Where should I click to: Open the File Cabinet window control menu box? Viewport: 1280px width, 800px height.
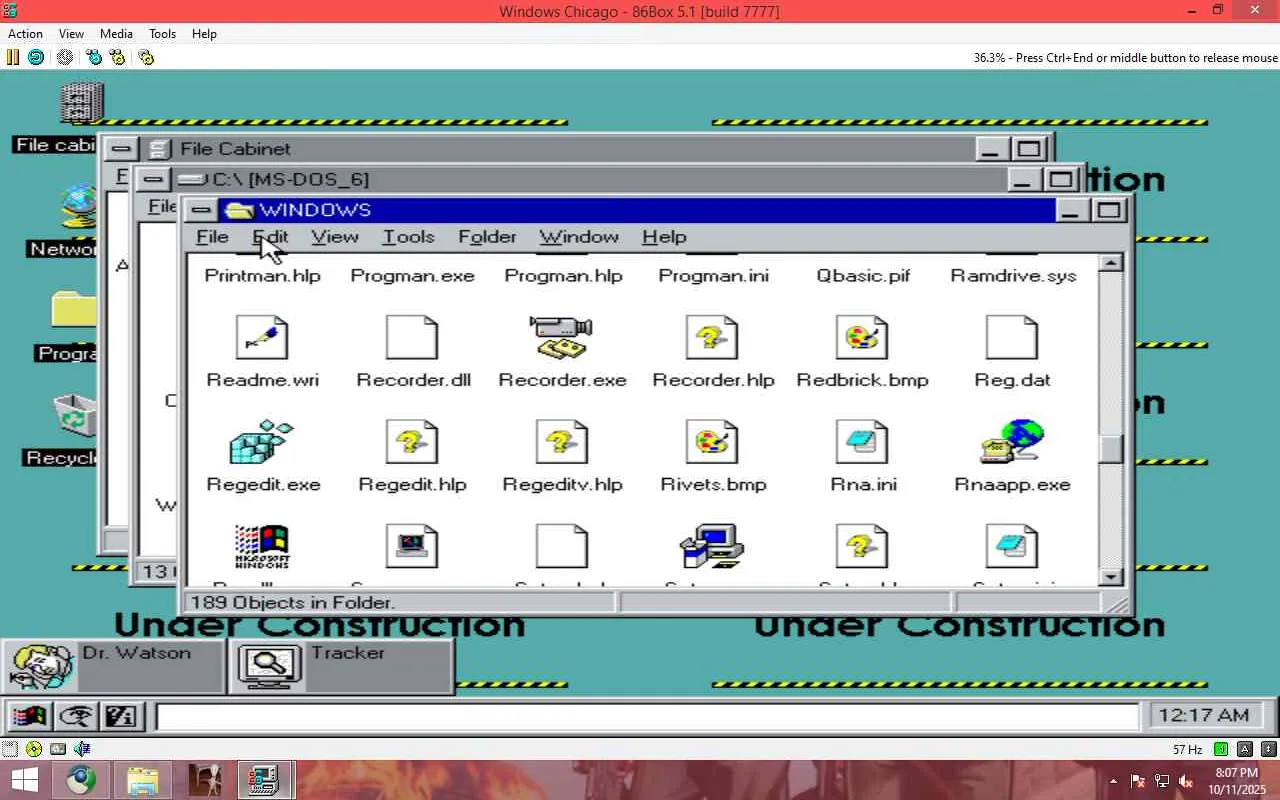click(120, 150)
